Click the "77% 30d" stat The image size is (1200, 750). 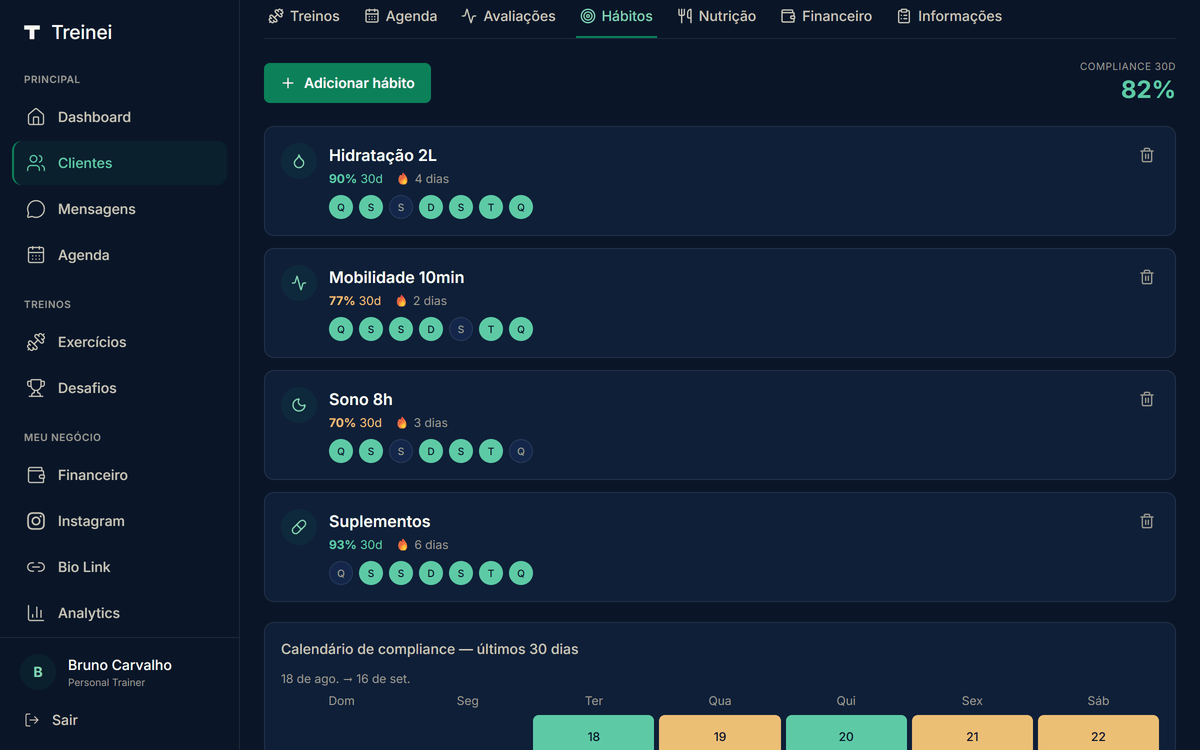click(x=355, y=301)
